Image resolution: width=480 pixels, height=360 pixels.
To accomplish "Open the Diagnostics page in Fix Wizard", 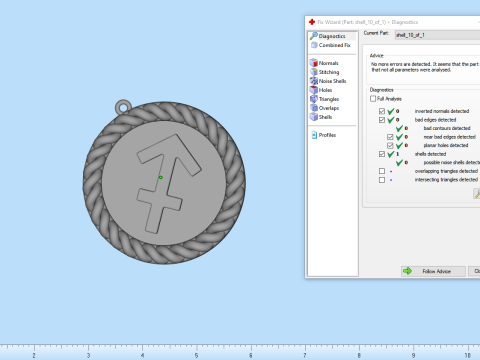I will (332, 36).
